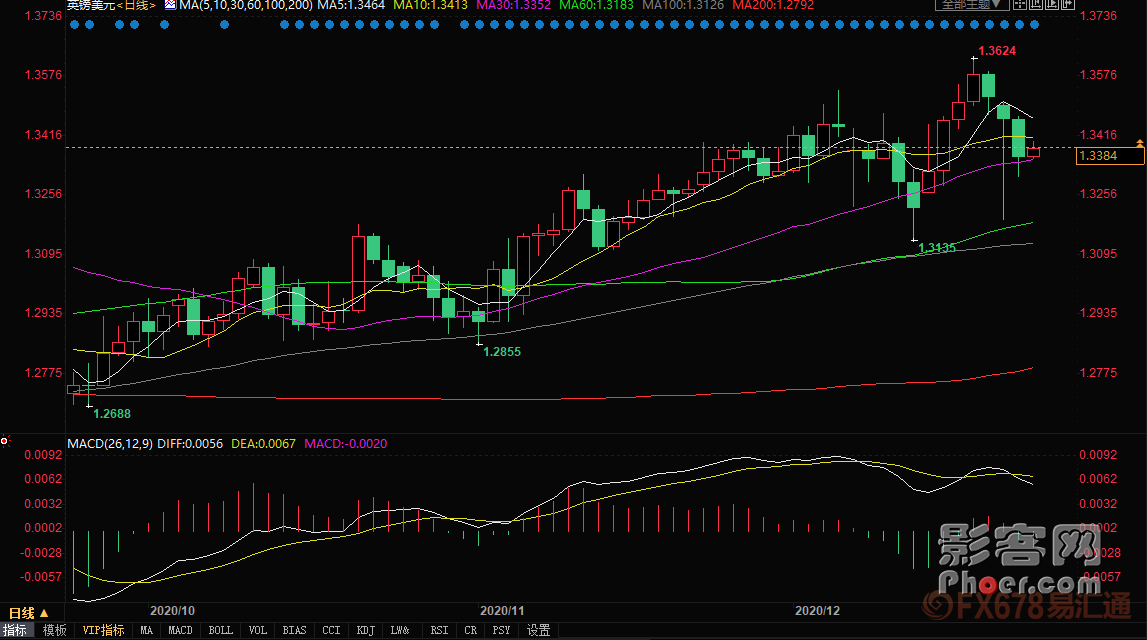Open the 设置 settings button

pyautogui.click(x=538, y=630)
